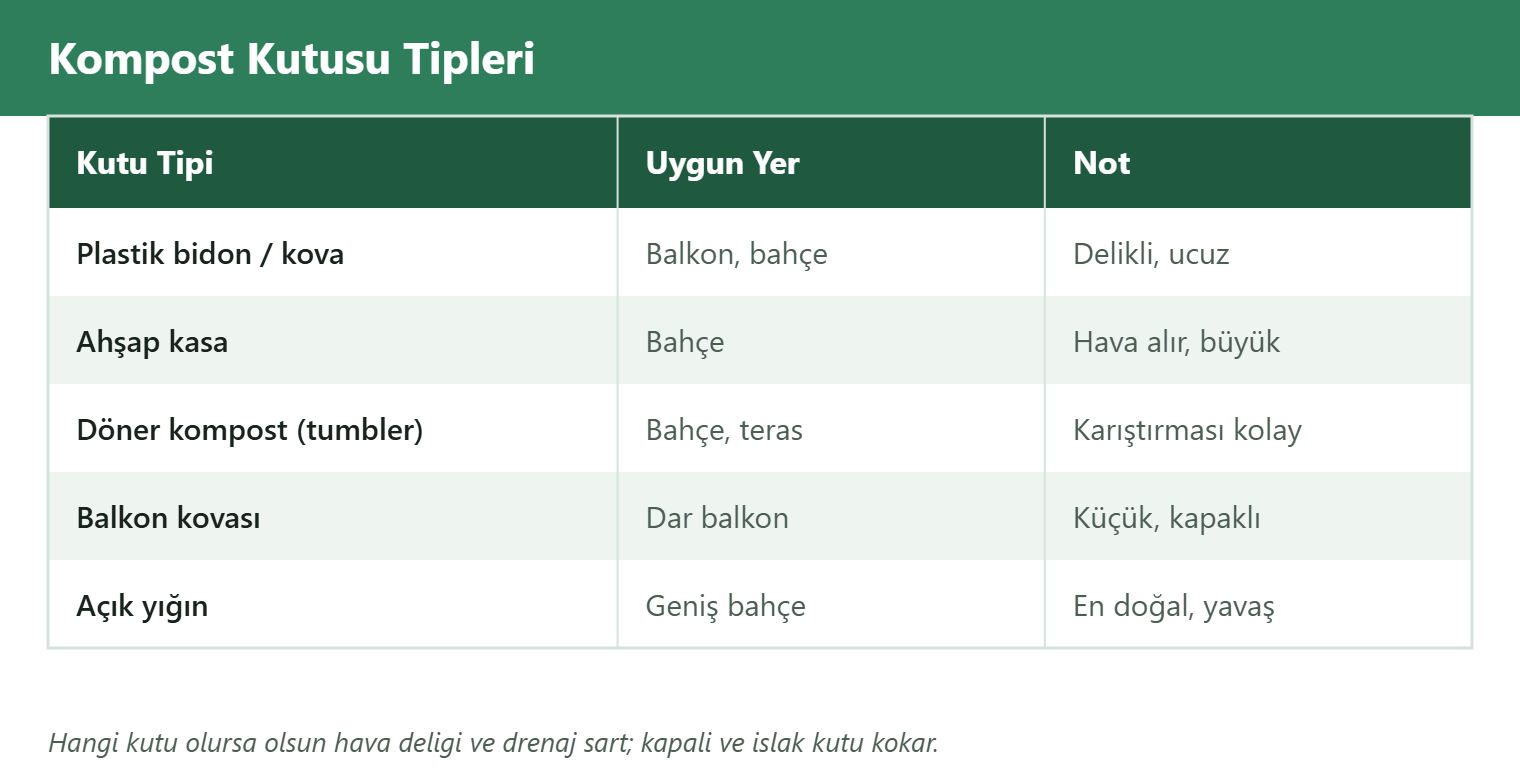Screen dimensions: 1520x784
Task: Click the Balkon, bahçe cell
Action: pos(831,253)
